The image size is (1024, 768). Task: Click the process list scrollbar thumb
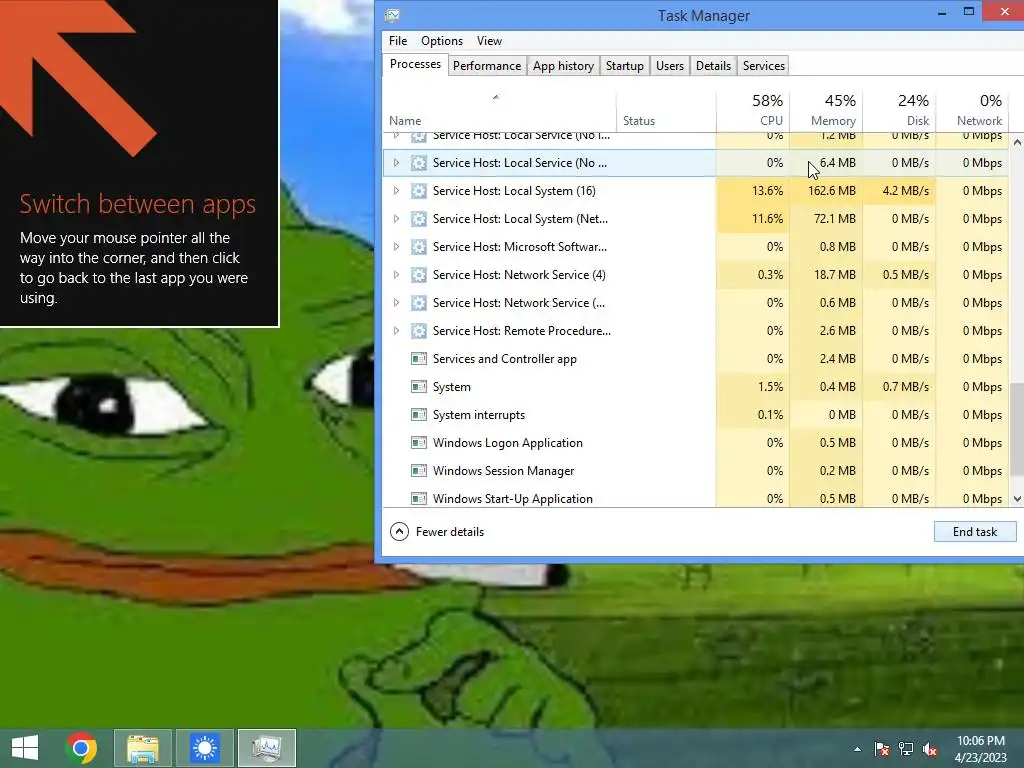1017,430
